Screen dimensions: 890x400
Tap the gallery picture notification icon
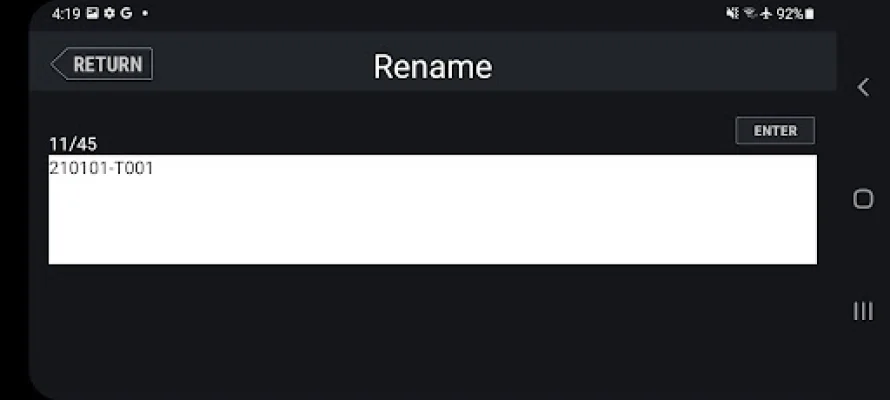click(92, 14)
